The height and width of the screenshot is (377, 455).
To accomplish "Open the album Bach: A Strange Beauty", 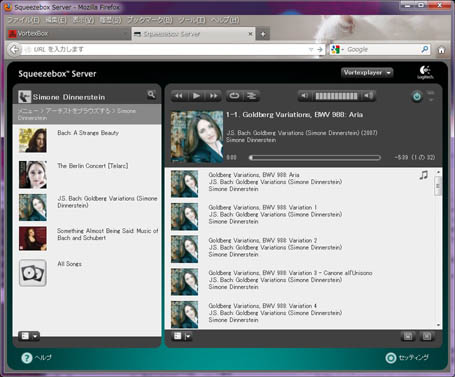I will point(88,133).
